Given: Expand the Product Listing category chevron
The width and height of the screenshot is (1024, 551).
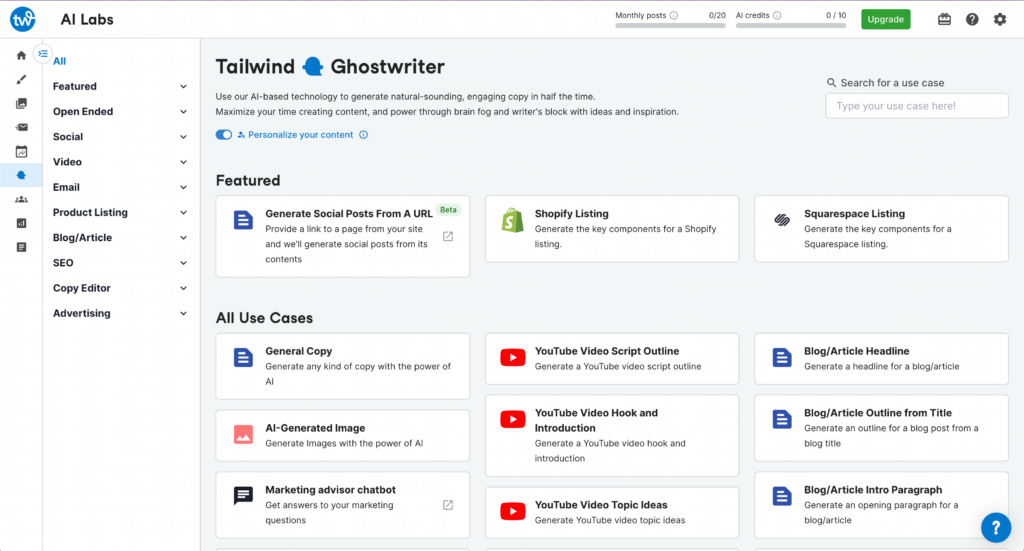Looking at the screenshot, I should pyautogui.click(x=184, y=213).
